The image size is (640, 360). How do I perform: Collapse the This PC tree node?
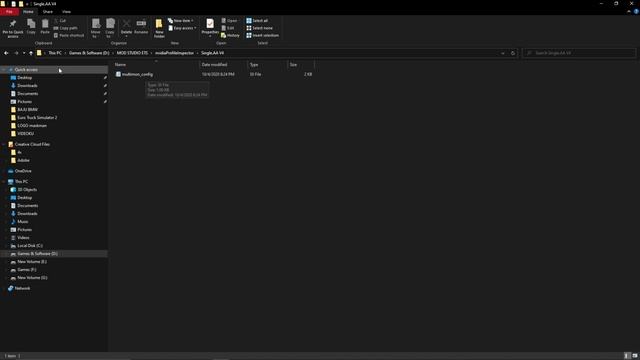pyautogui.click(x=4, y=182)
